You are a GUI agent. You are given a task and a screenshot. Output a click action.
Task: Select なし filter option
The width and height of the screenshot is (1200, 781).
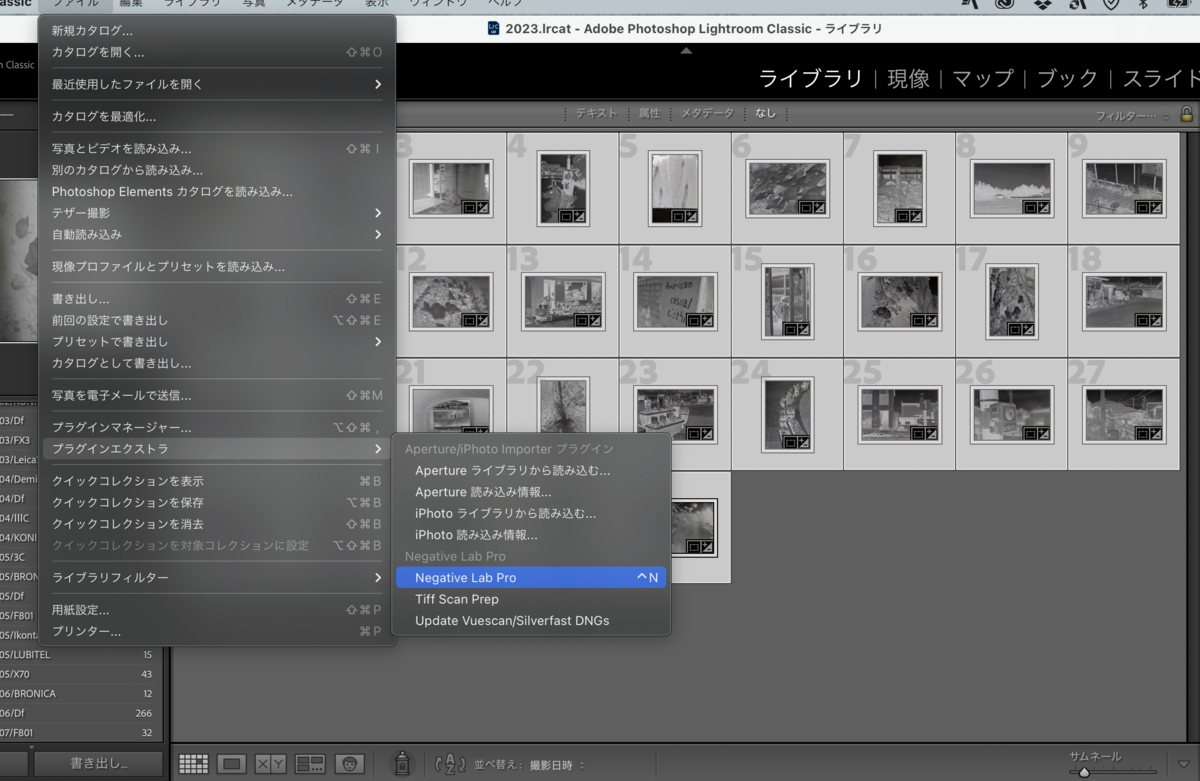[765, 114]
